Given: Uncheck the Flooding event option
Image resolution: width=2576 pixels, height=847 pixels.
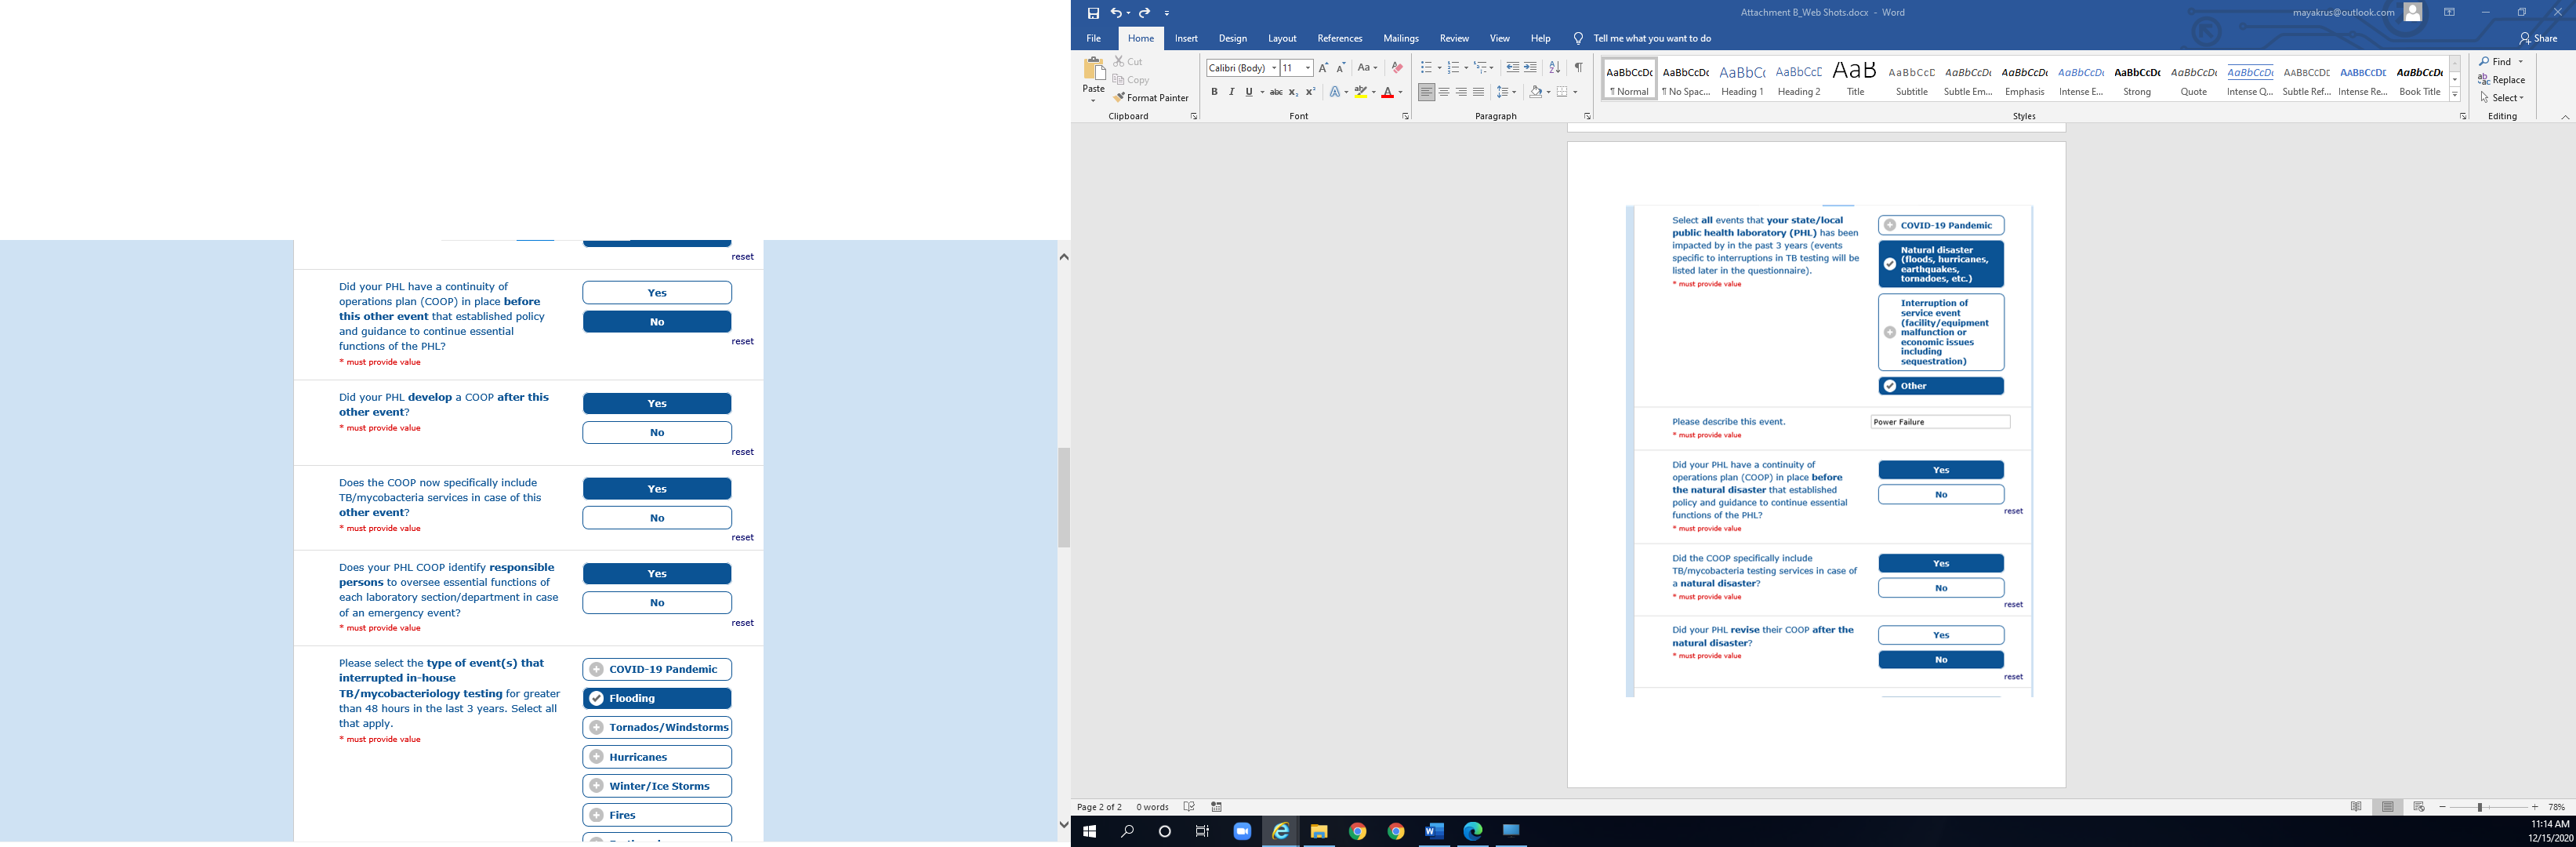Looking at the screenshot, I should tap(657, 699).
